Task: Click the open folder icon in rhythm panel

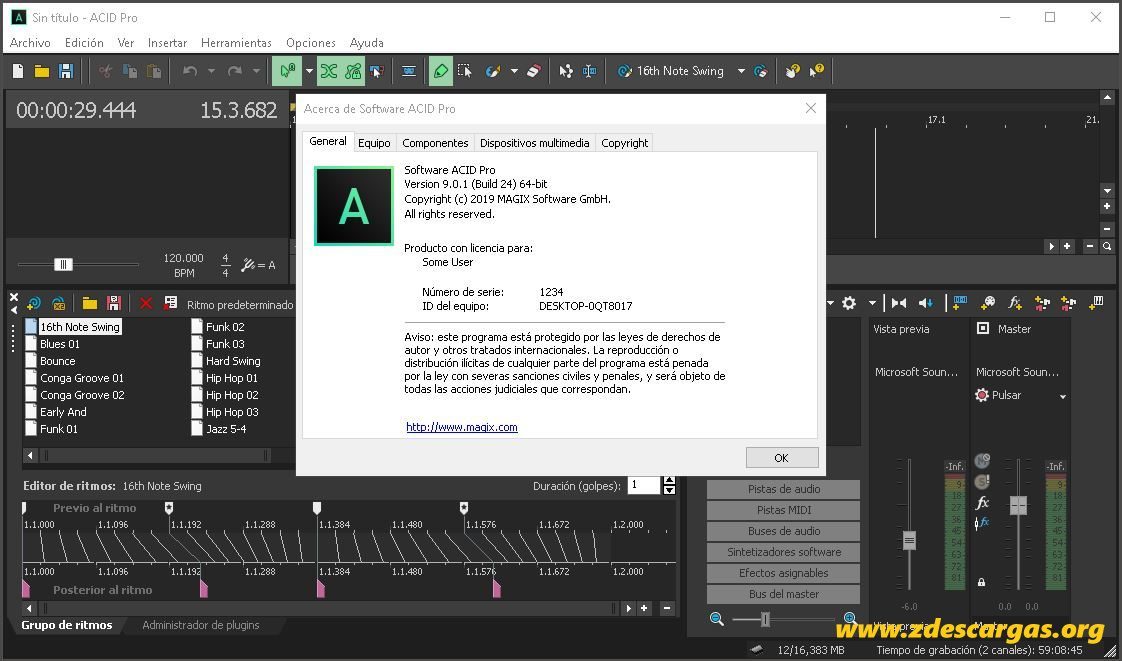Action: 89,303
